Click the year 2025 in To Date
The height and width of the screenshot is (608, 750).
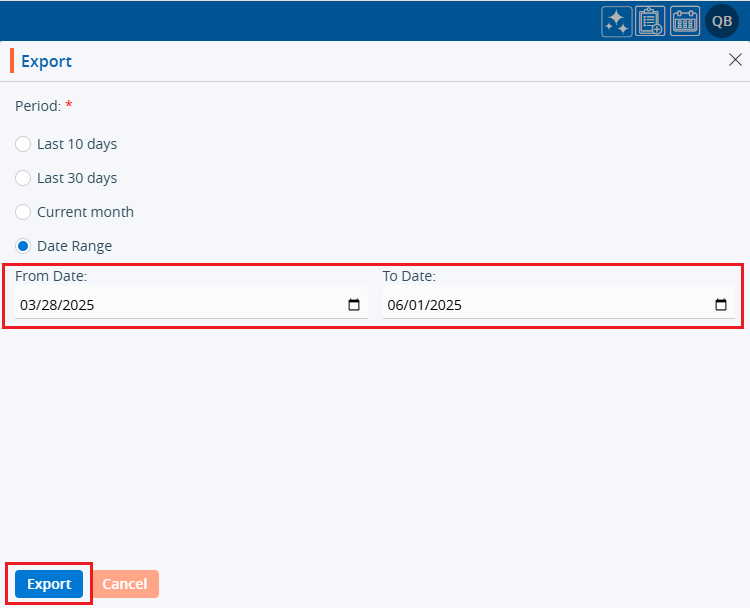[x=445, y=306]
